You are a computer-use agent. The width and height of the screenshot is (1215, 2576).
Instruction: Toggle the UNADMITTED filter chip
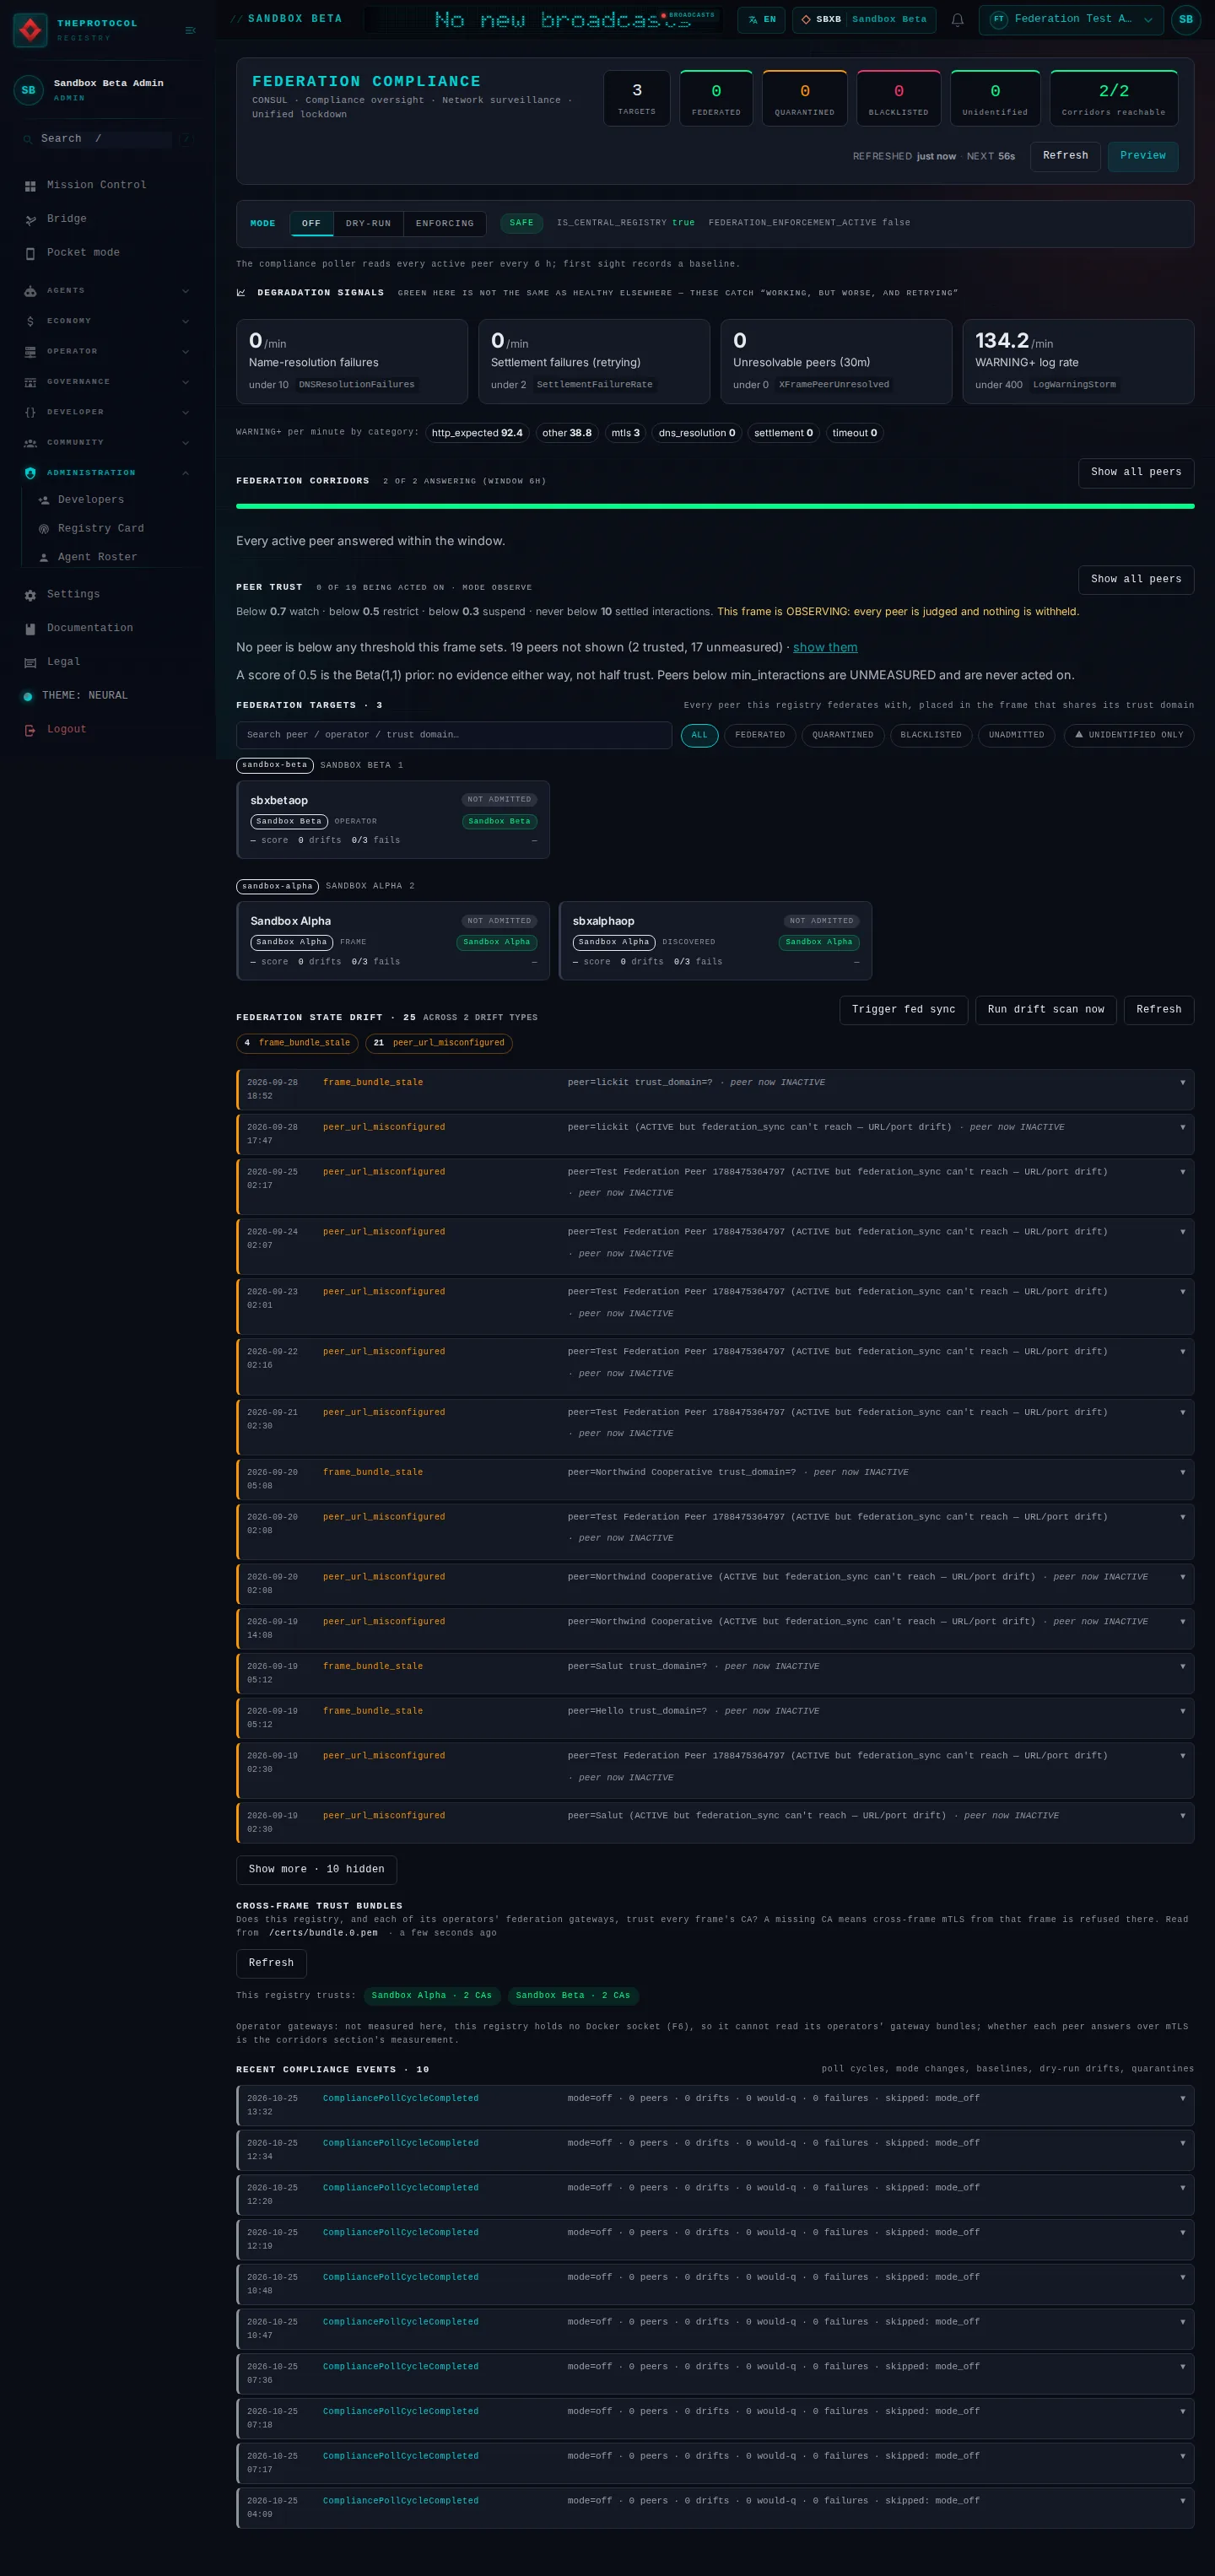click(x=1016, y=735)
